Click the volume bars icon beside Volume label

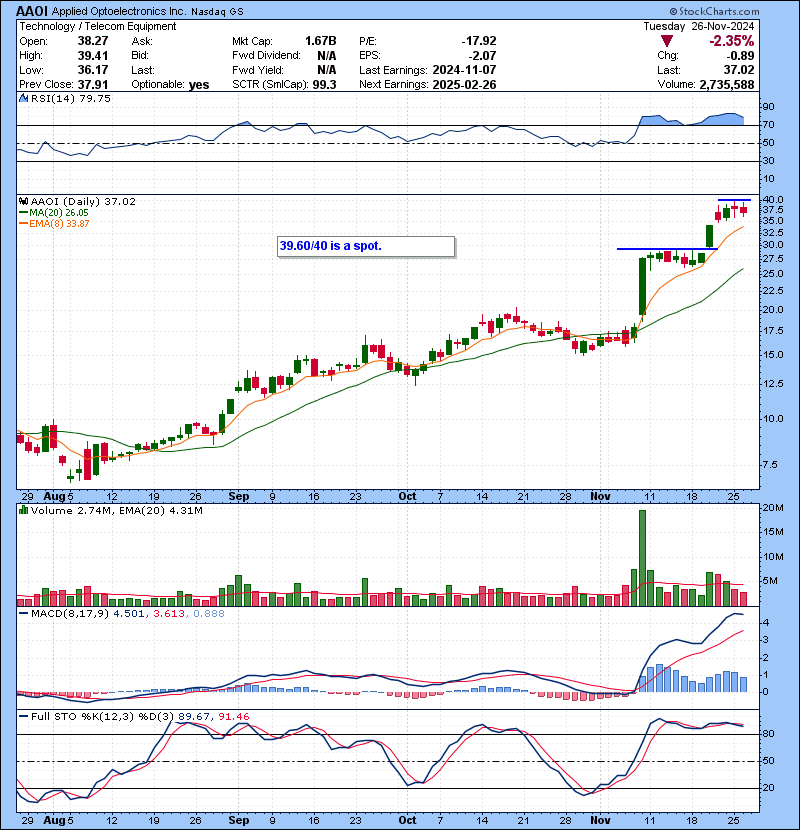coord(23,510)
